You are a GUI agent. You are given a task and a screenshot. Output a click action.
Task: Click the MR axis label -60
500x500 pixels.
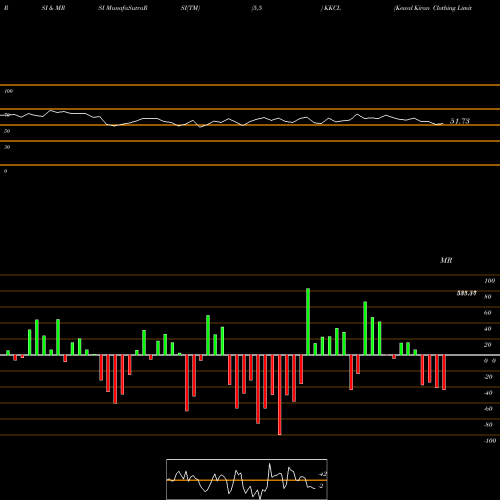(488, 409)
